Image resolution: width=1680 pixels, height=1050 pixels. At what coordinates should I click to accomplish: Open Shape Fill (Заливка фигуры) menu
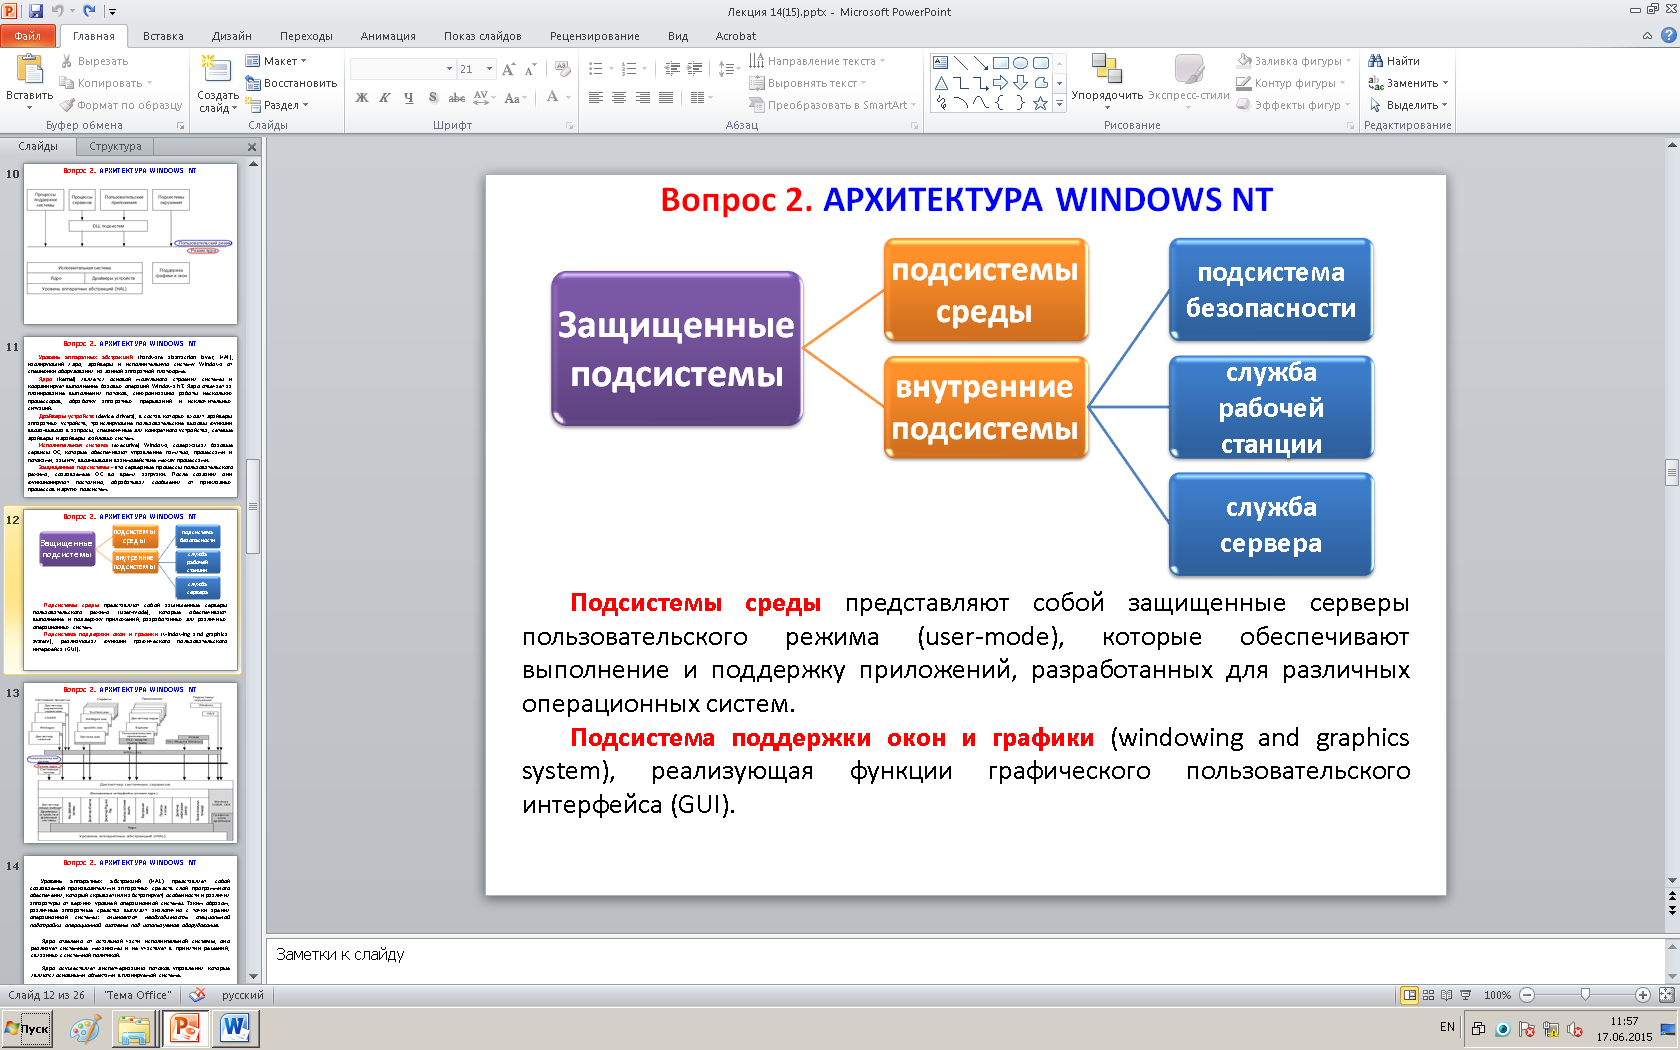[1294, 61]
